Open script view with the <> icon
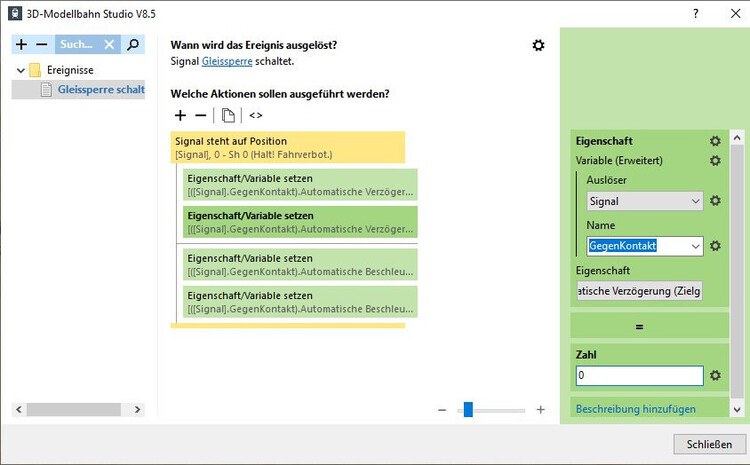This screenshot has width=750, height=465. [x=255, y=115]
